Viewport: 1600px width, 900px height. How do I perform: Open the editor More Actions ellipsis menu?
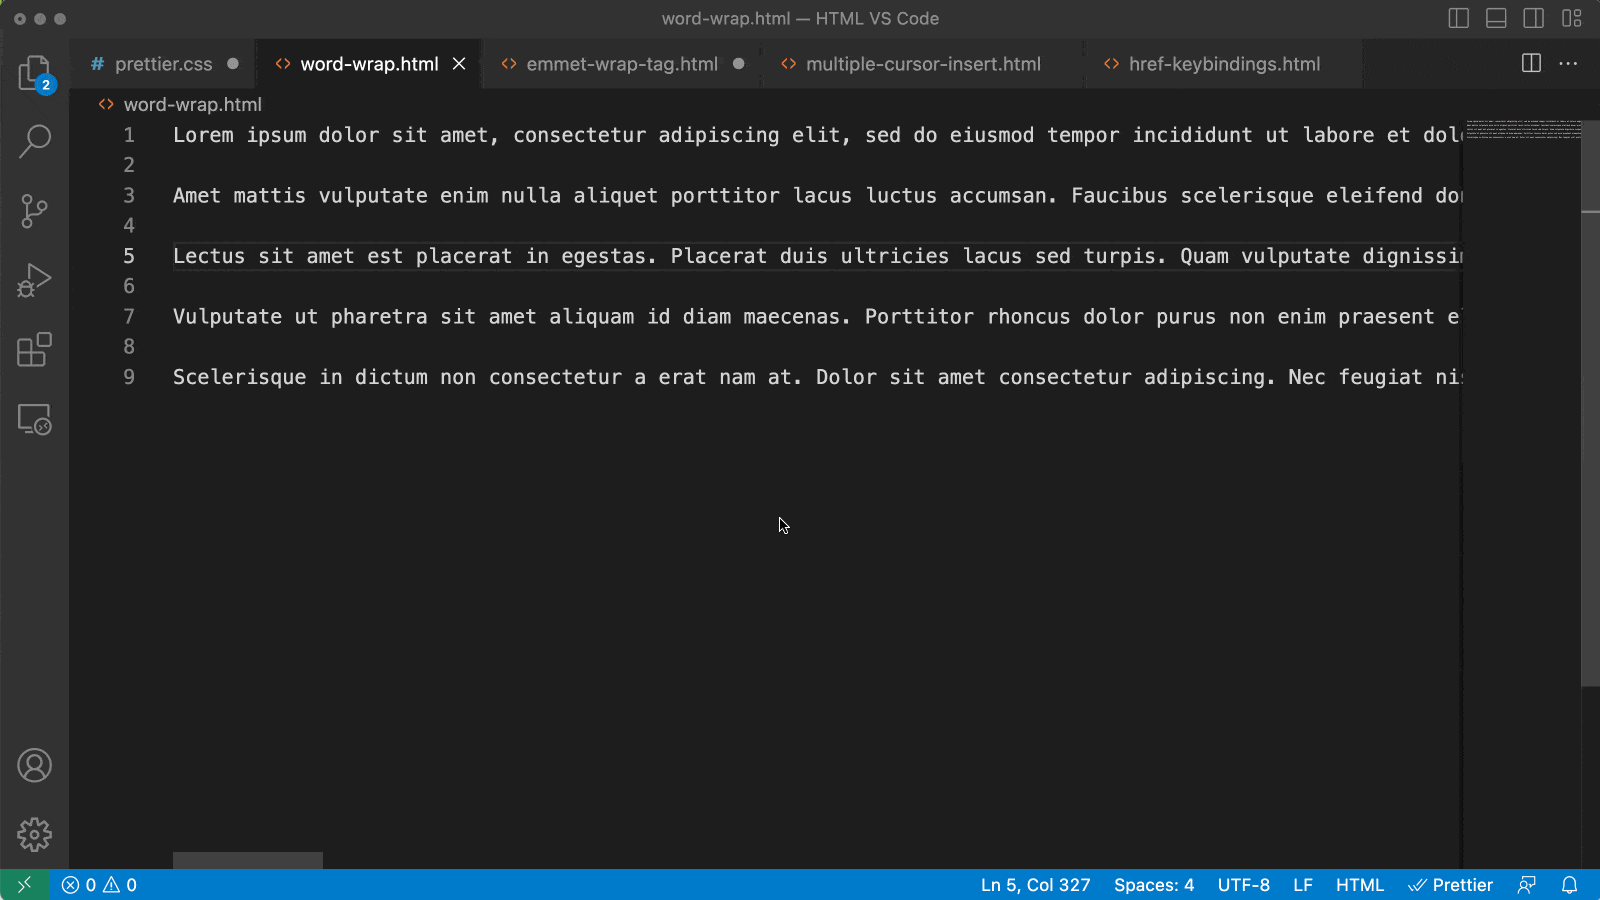pyautogui.click(x=1568, y=64)
